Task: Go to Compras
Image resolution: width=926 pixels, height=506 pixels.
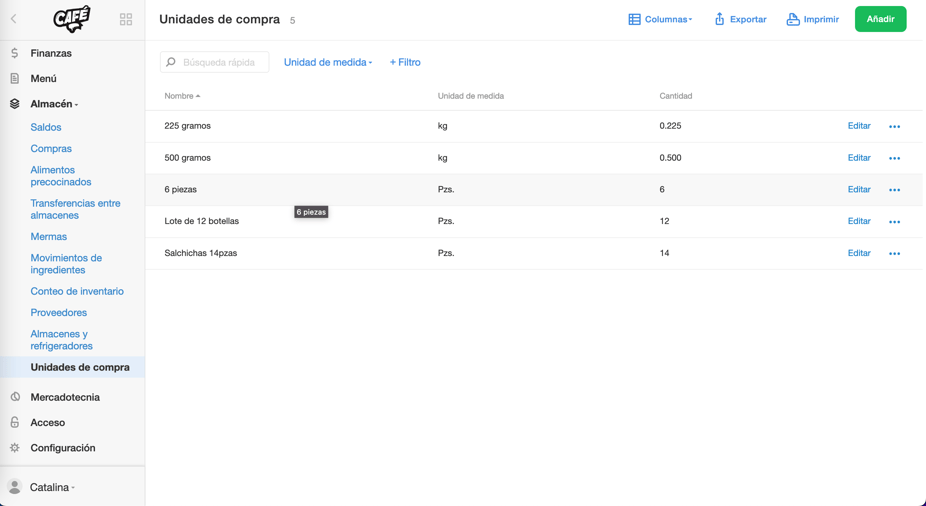Action: tap(51, 149)
